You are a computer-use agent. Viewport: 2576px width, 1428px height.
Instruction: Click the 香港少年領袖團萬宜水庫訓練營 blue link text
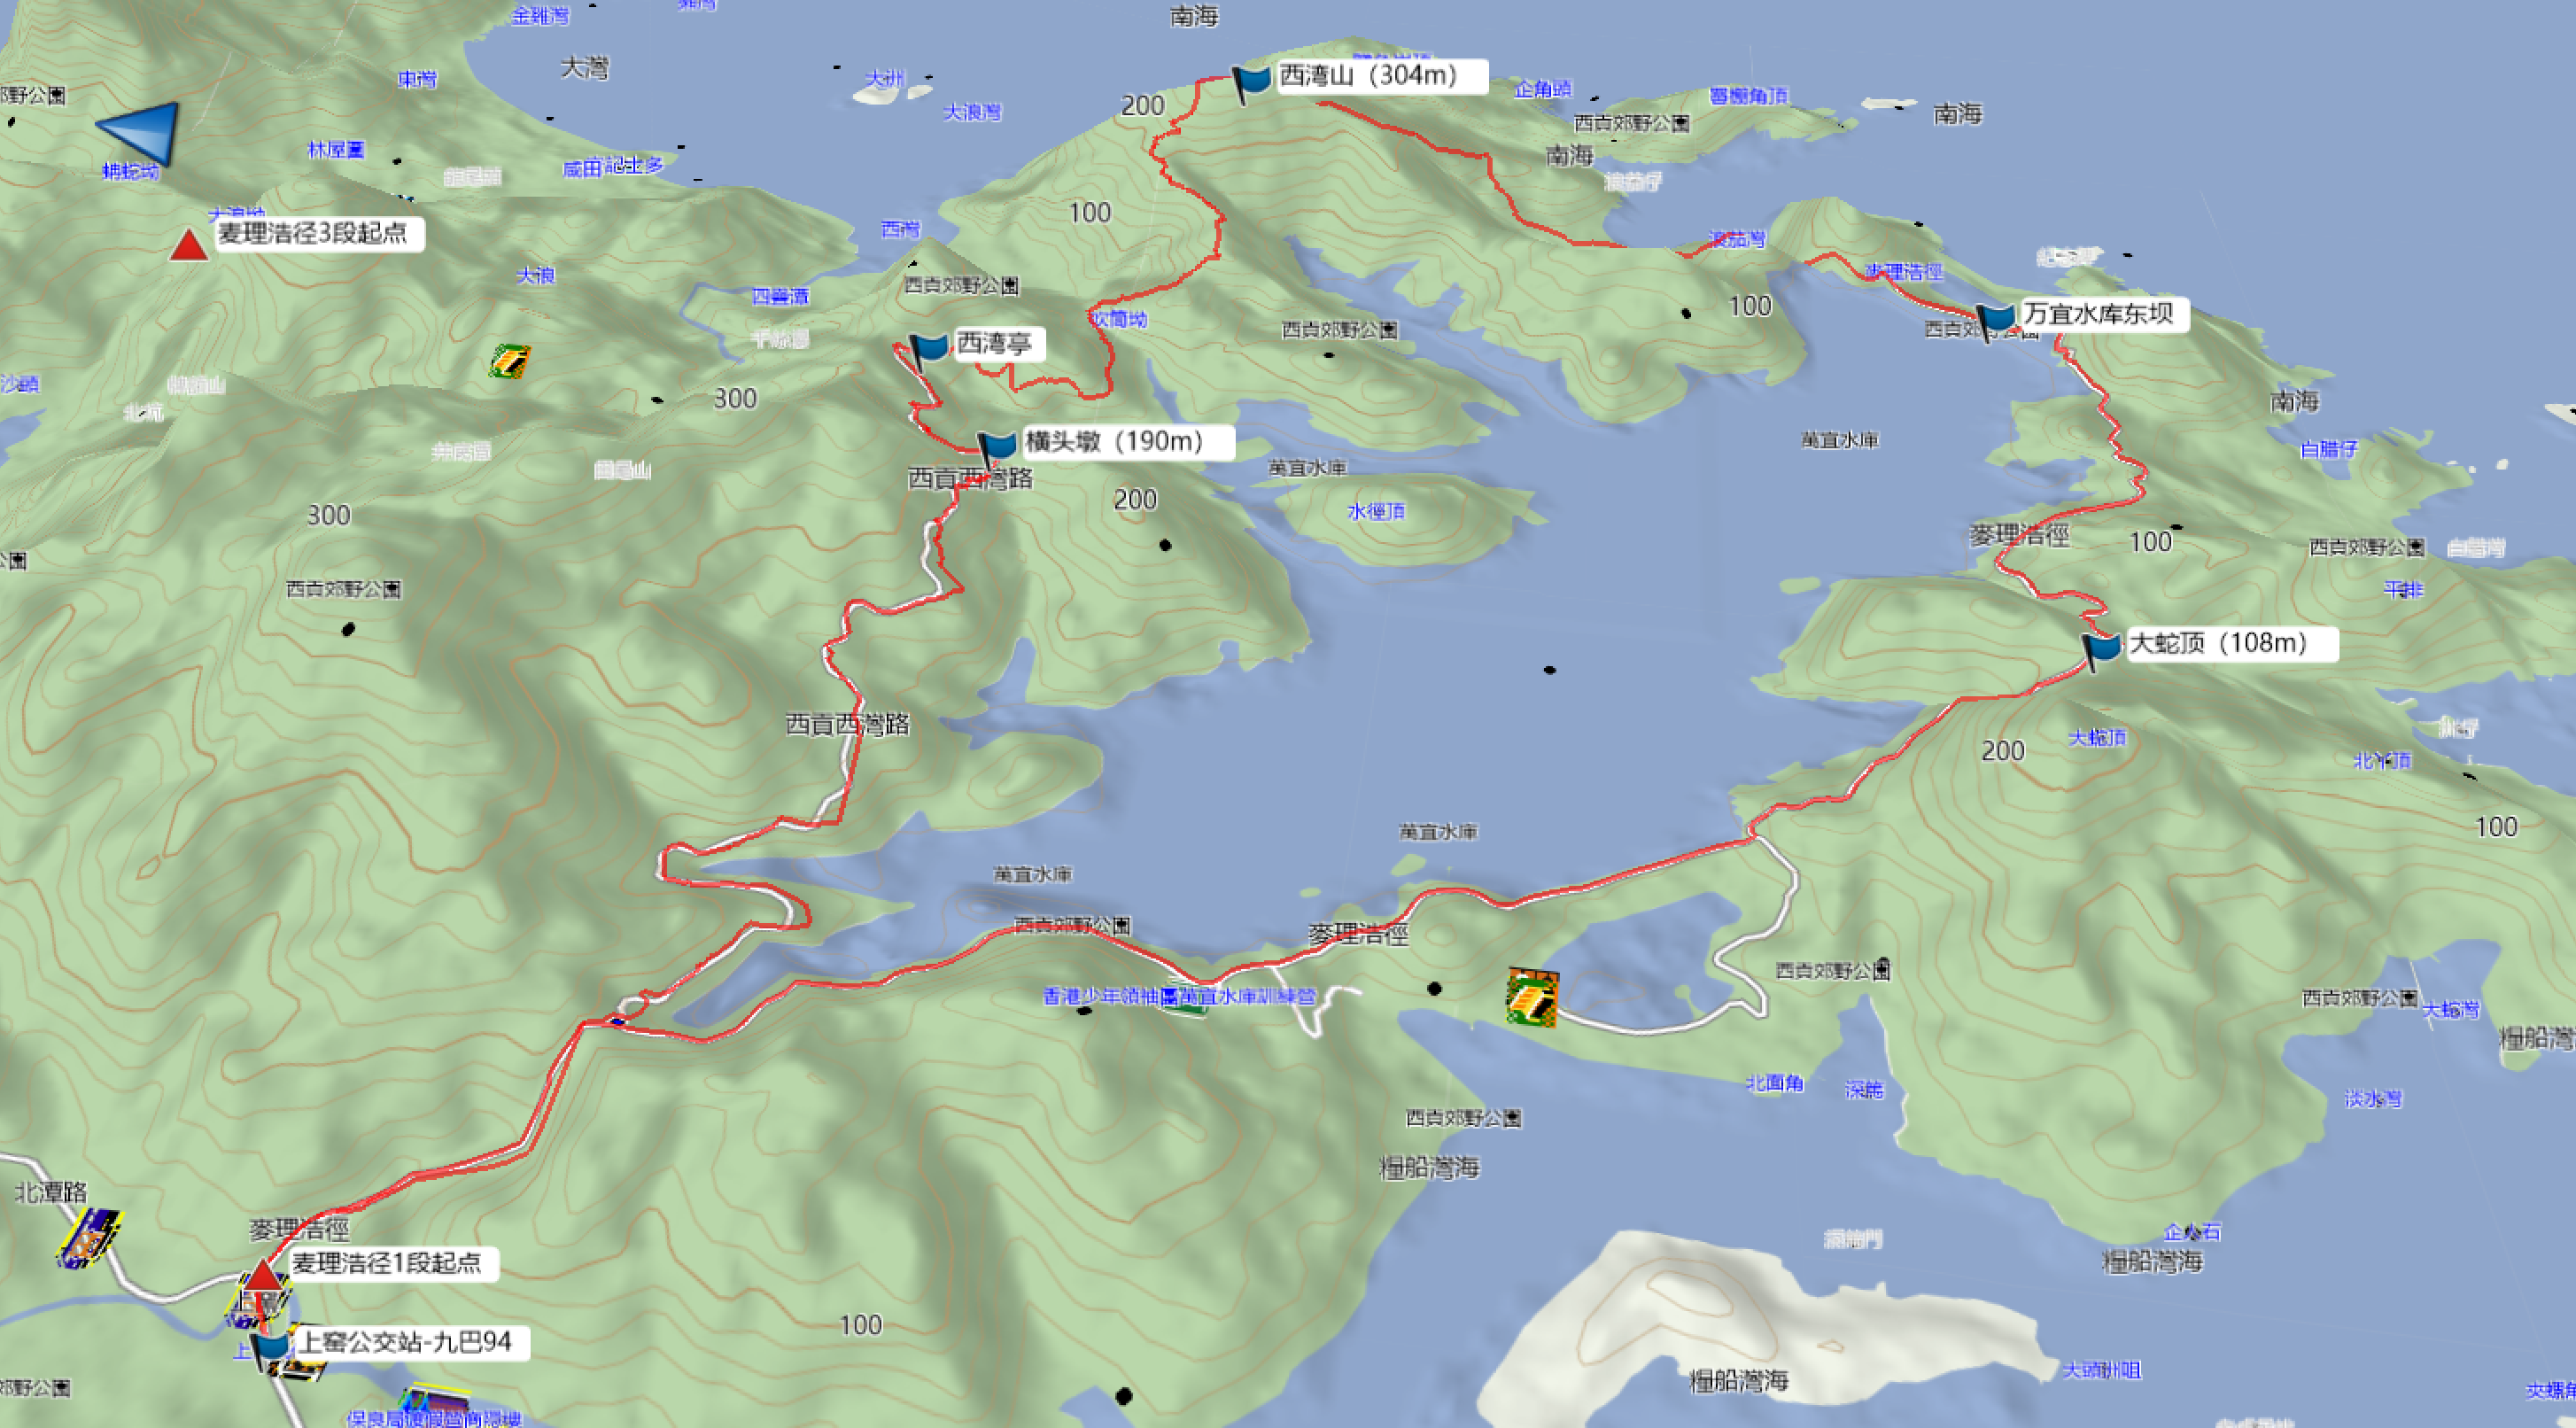pos(1178,996)
